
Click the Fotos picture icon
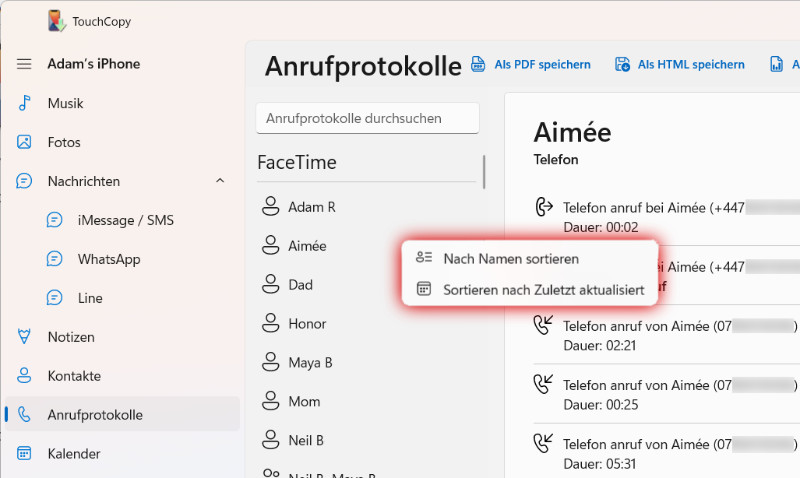tap(25, 142)
